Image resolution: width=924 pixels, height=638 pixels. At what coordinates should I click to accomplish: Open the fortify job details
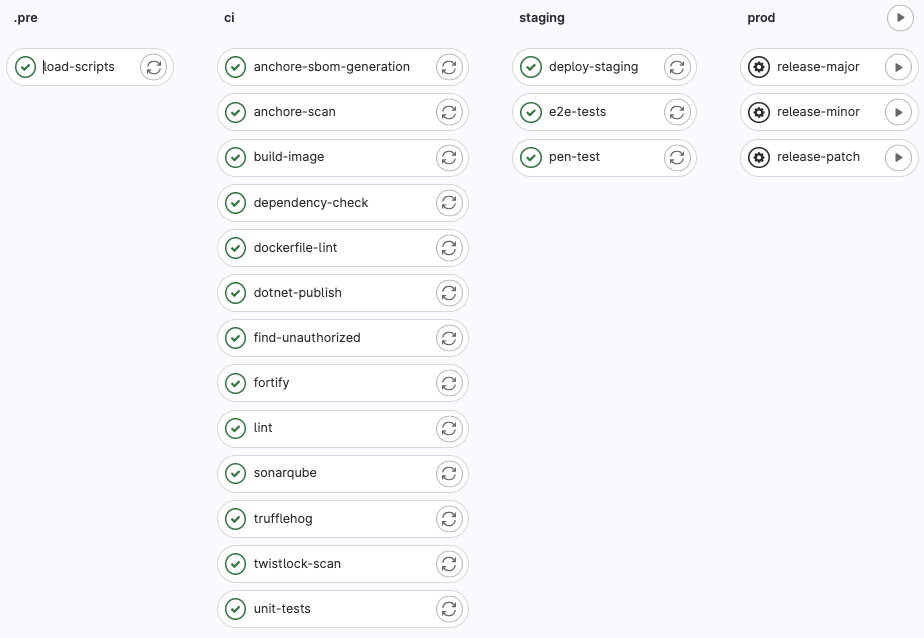pos(272,383)
